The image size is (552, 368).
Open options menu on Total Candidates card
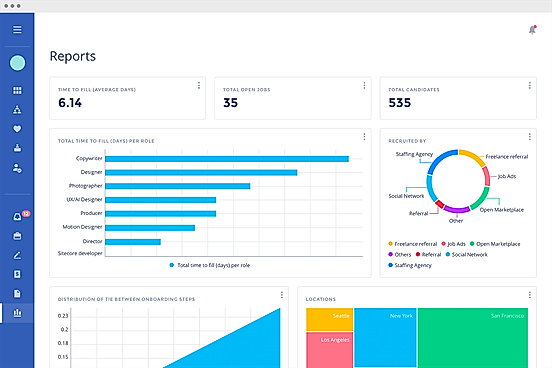click(529, 85)
